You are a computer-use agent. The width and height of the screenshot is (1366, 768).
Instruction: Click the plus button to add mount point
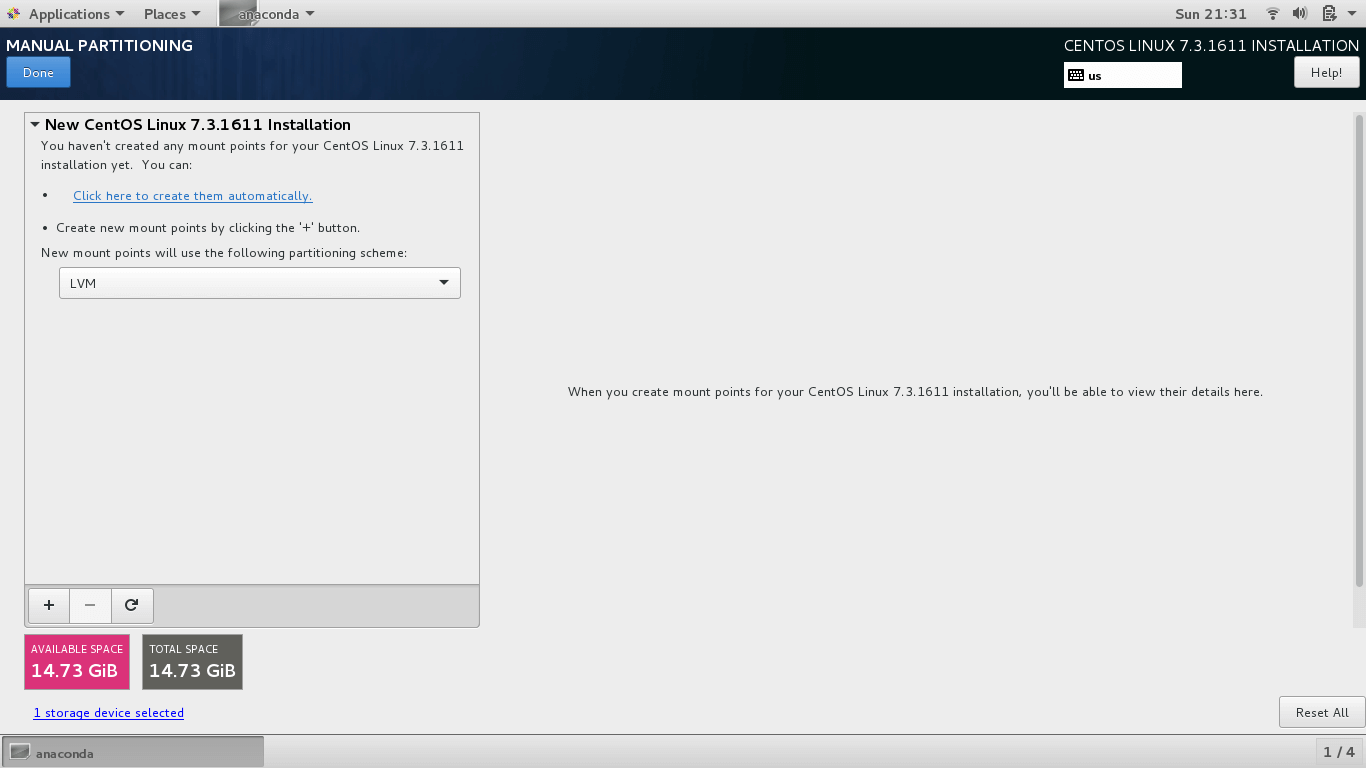pos(49,605)
